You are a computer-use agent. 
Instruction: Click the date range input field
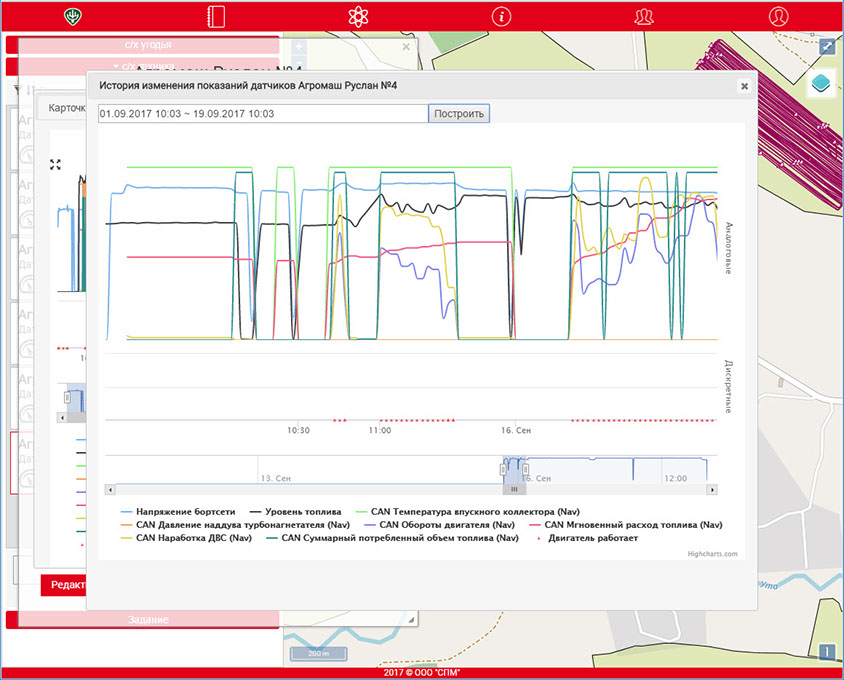(x=263, y=114)
